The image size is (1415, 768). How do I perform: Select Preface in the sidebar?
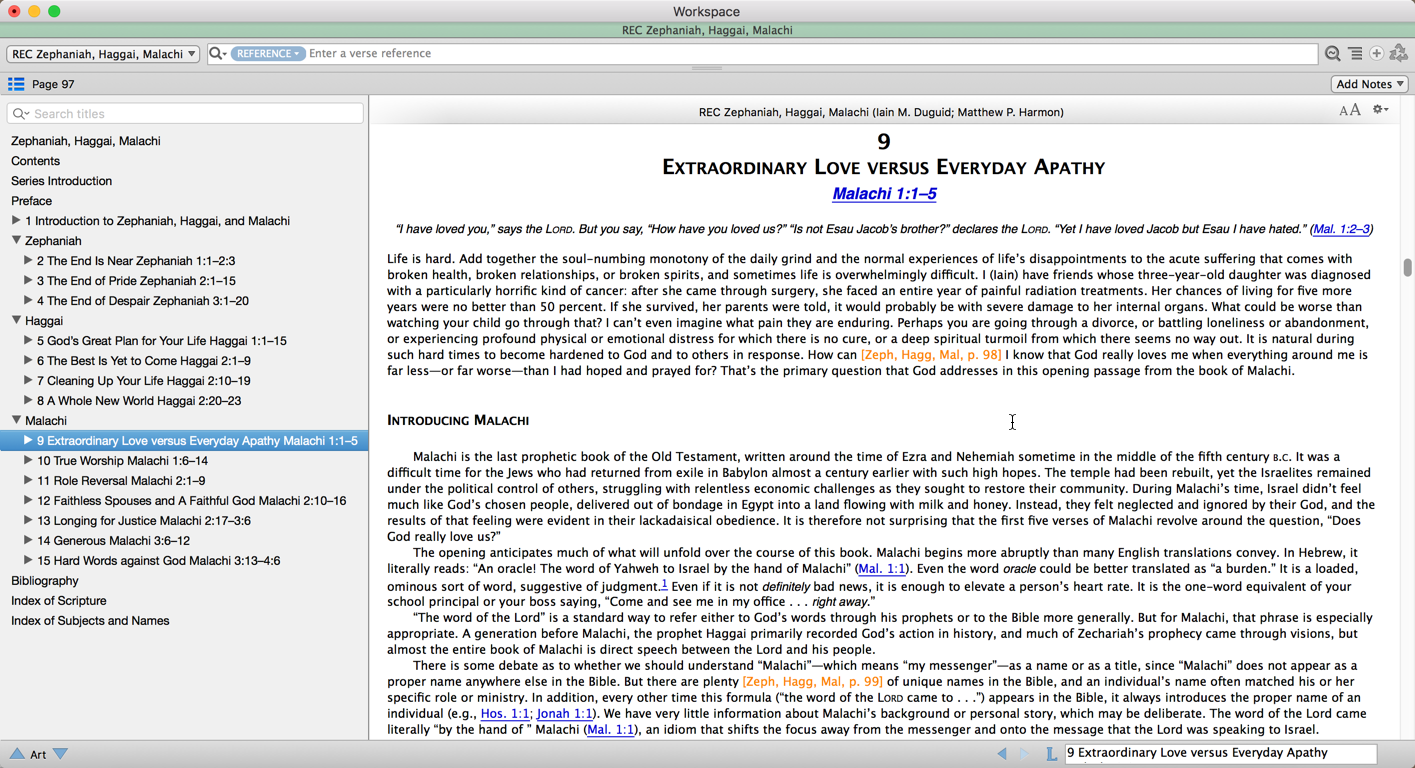tap(31, 201)
